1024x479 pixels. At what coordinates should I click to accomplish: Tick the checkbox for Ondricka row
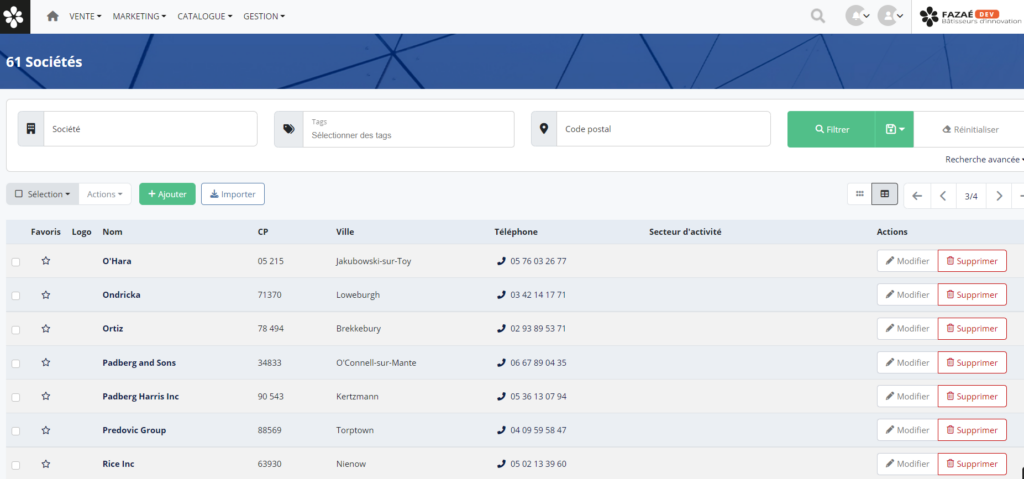tap(15, 295)
